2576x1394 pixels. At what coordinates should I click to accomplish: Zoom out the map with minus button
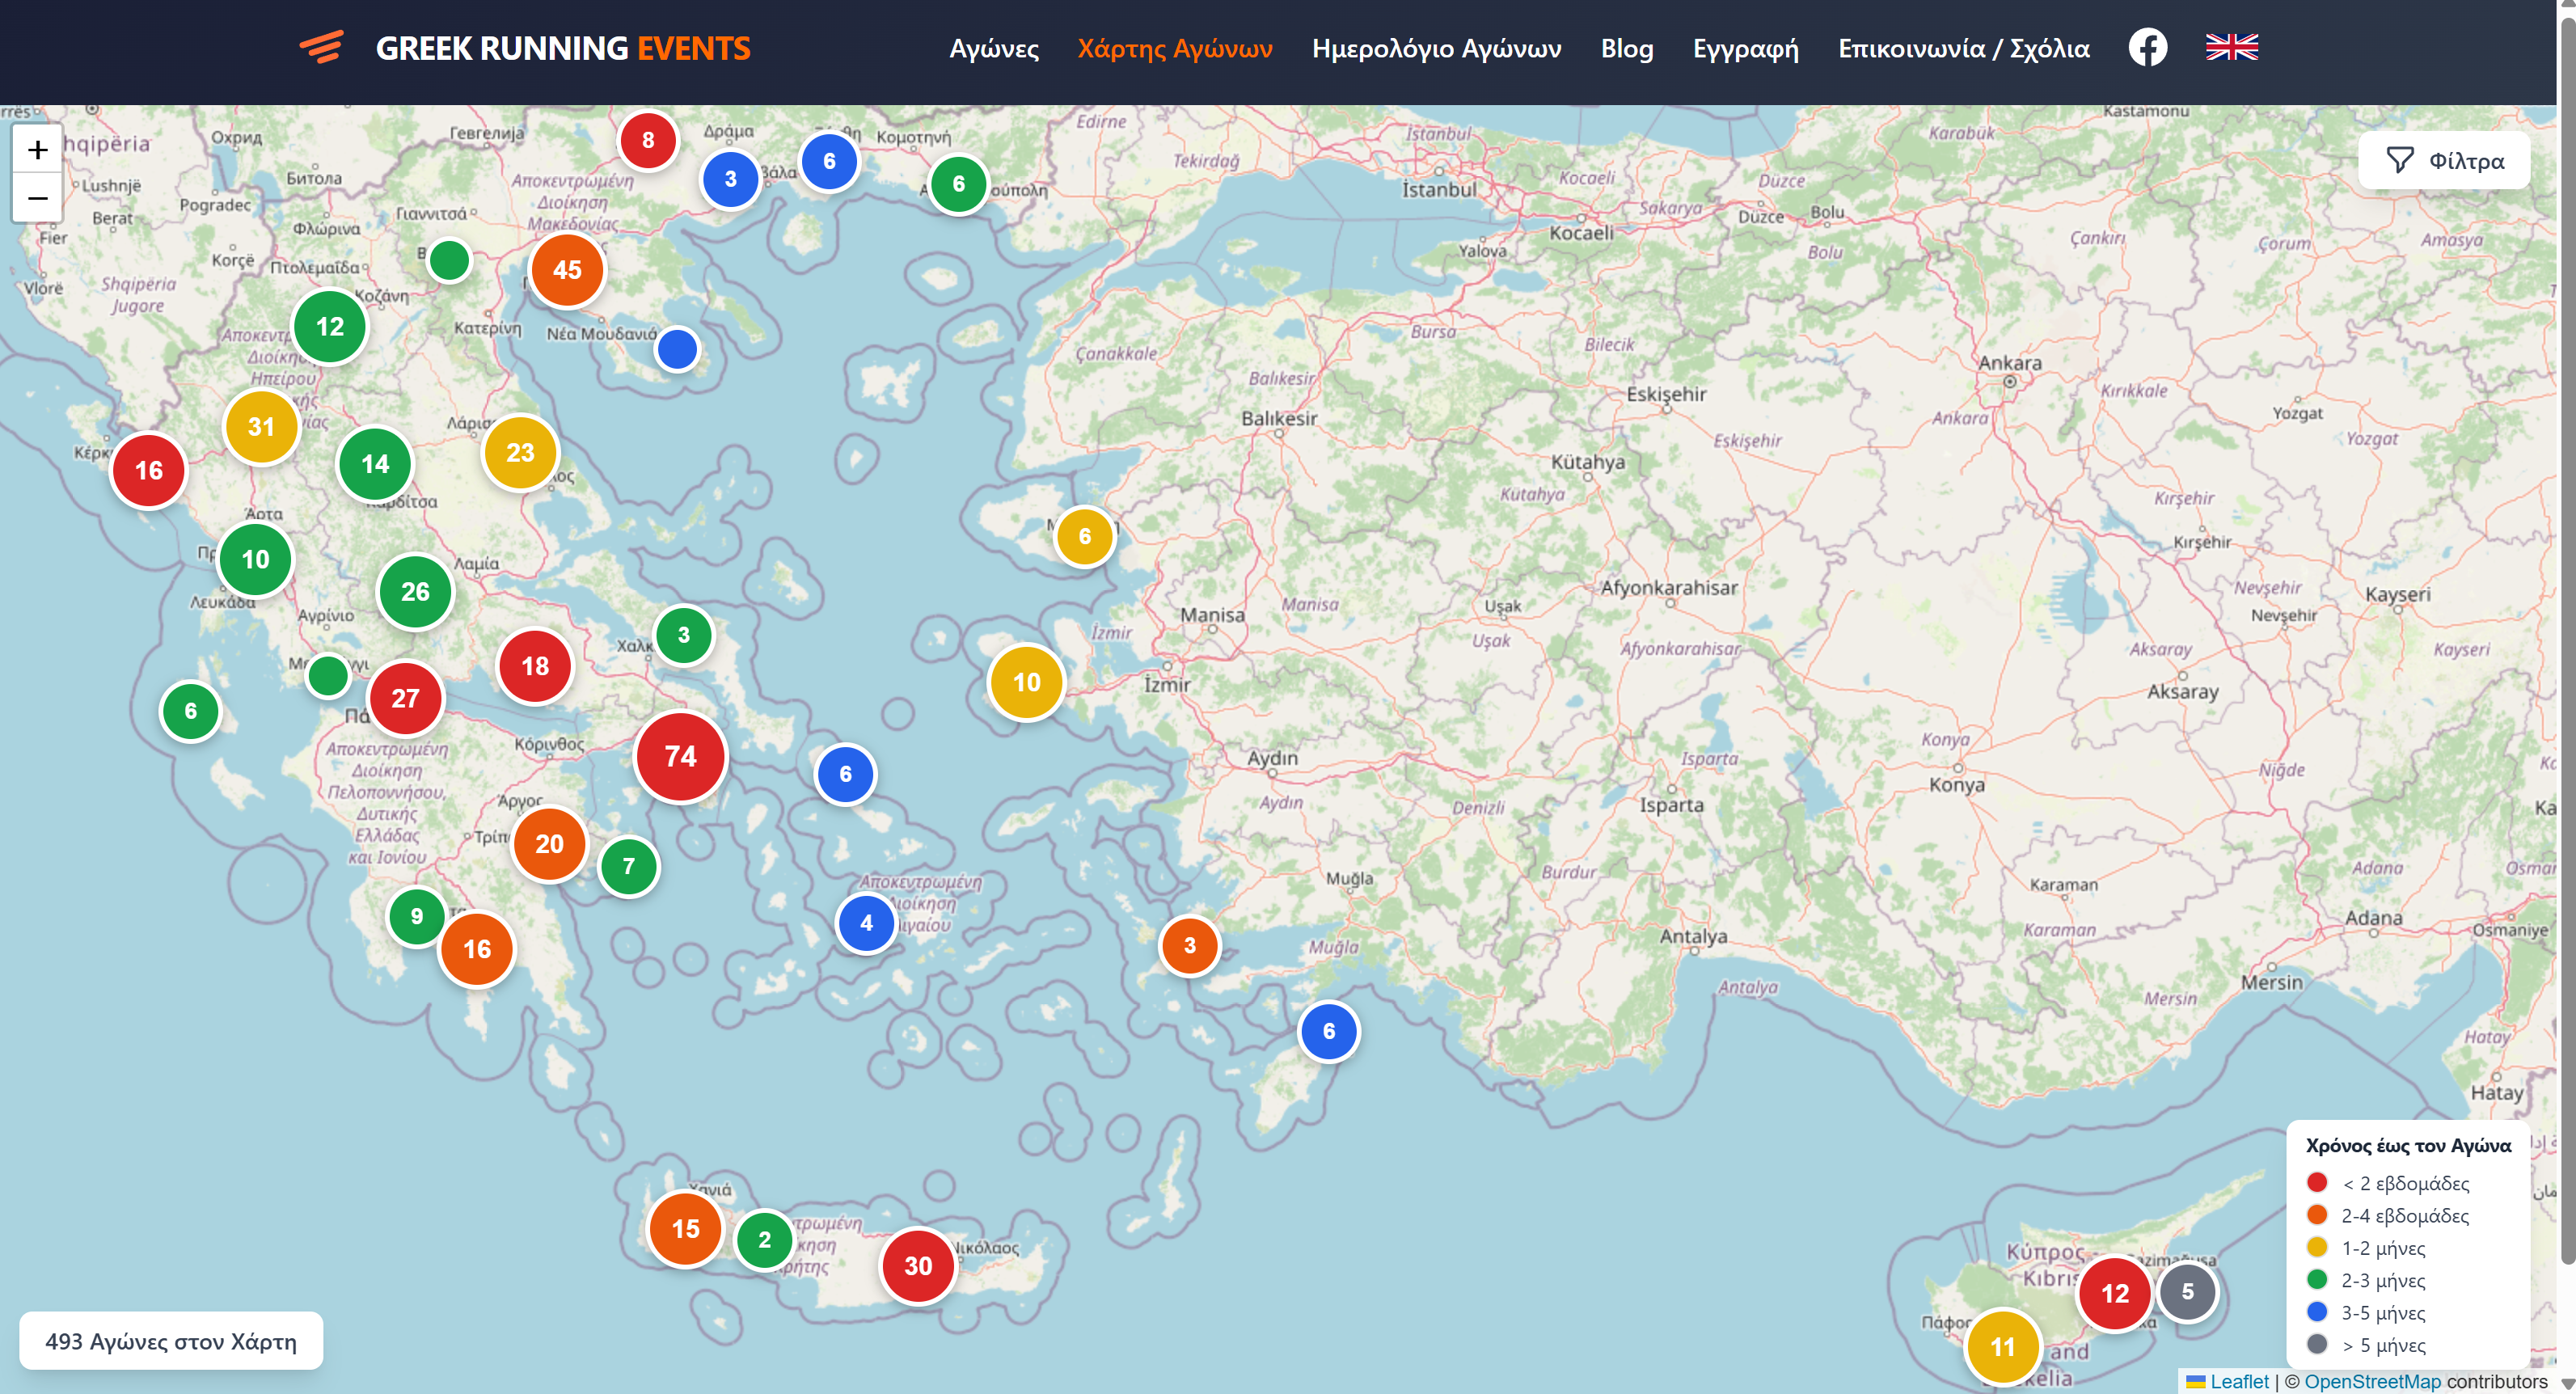tap(37, 198)
